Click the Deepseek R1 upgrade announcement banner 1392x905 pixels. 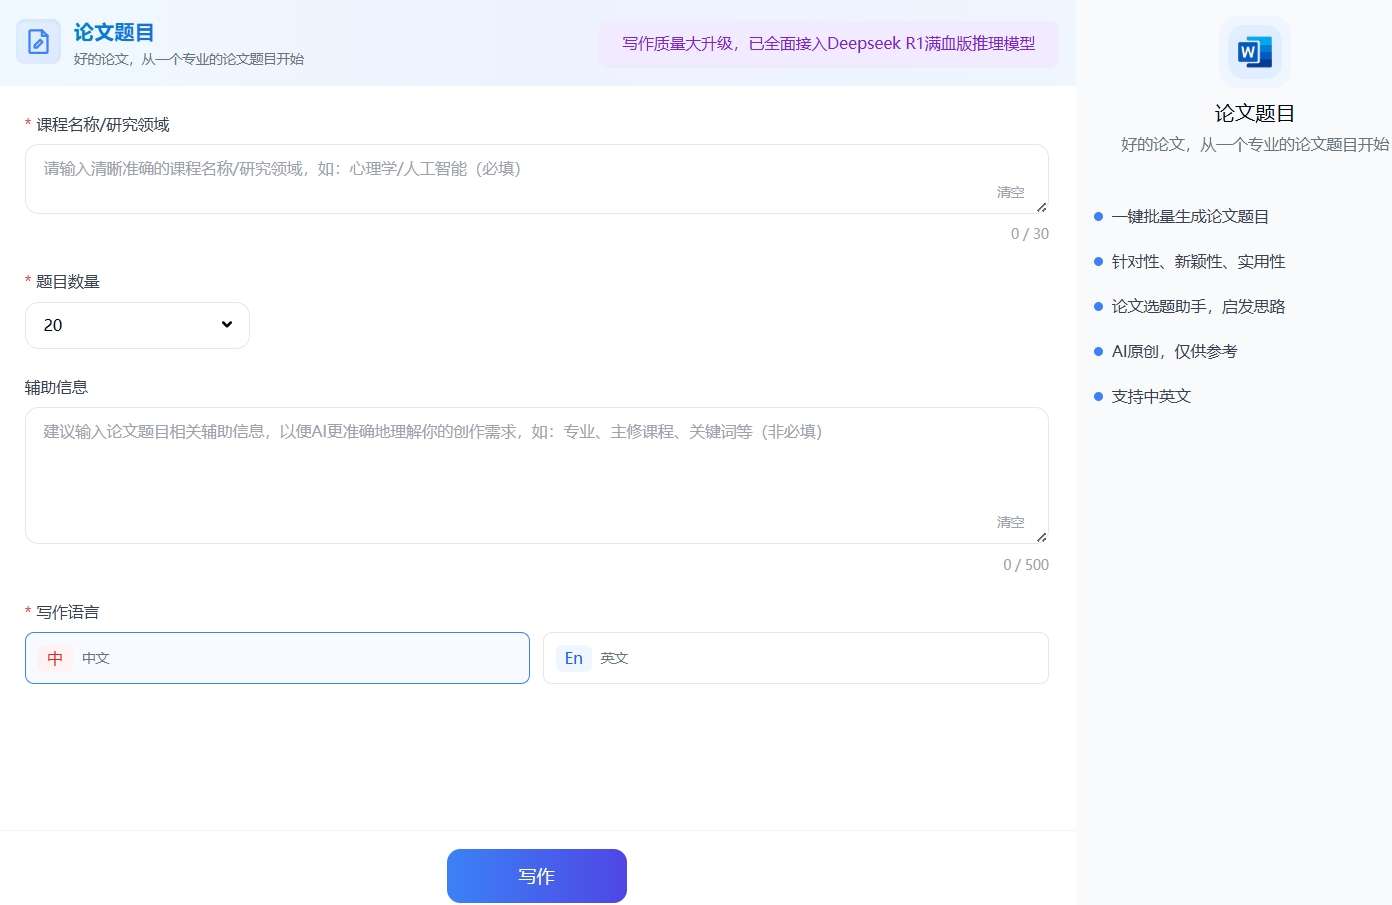click(828, 44)
